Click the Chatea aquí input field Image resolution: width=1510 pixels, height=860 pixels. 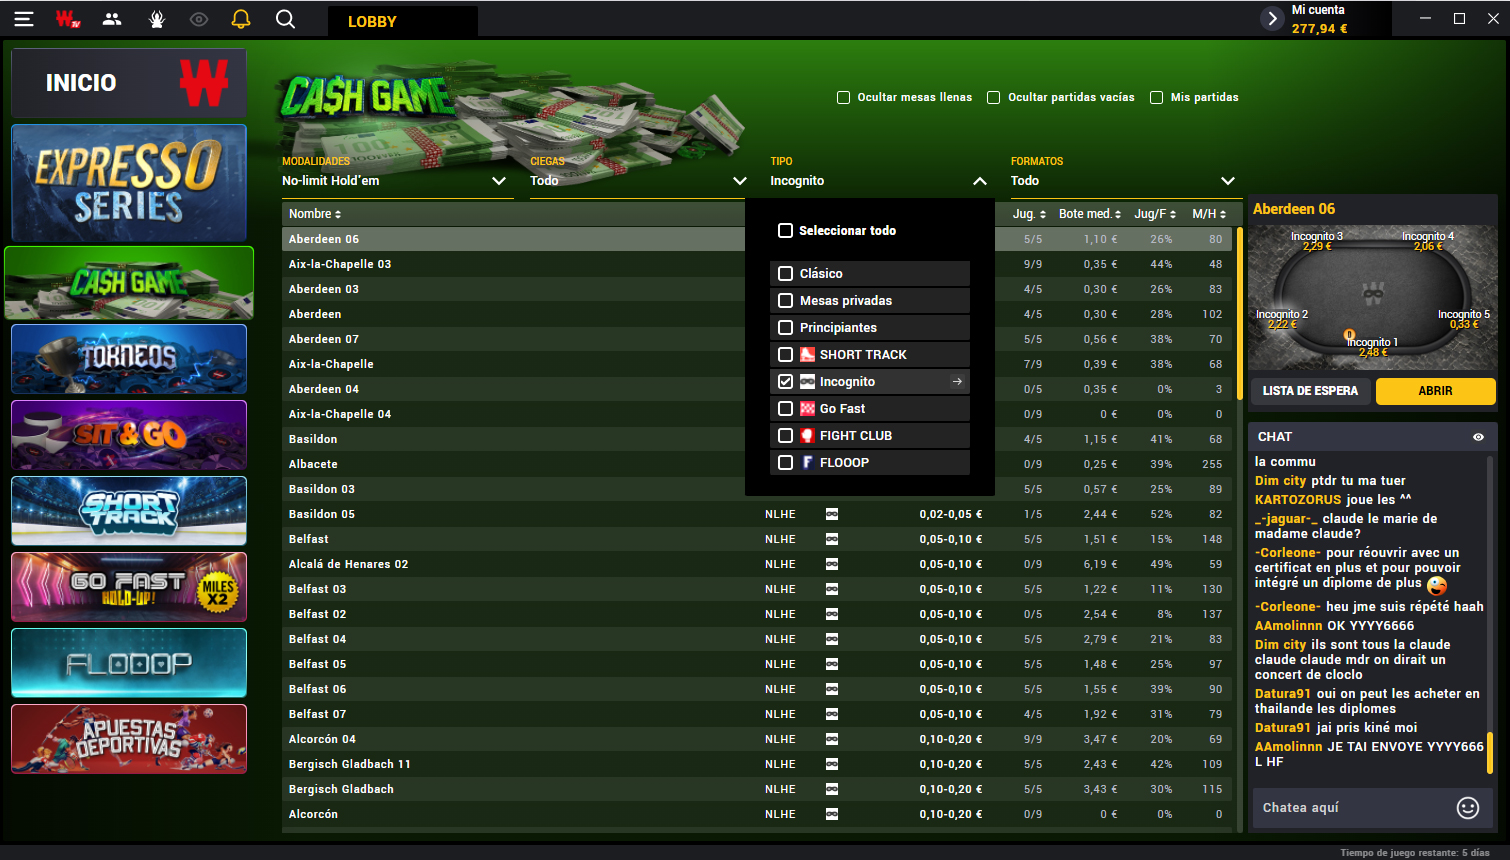coord(1350,808)
